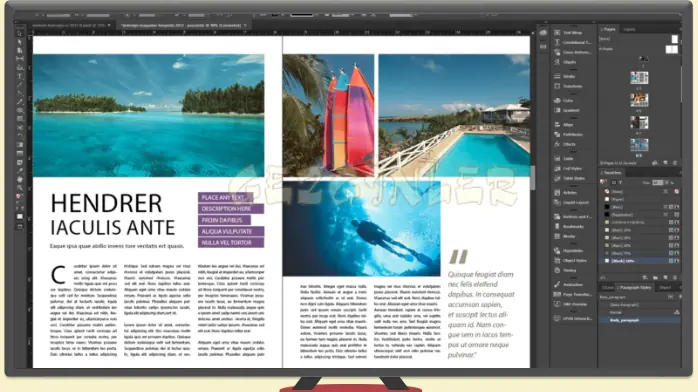Image resolution: width=698 pixels, height=392 pixels.
Task: Select the Free Transform tool
Action: (x=20, y=136)
